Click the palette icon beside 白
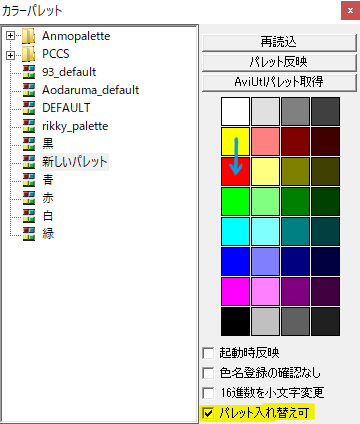This screenshot has height=424, width=360. 29,216
